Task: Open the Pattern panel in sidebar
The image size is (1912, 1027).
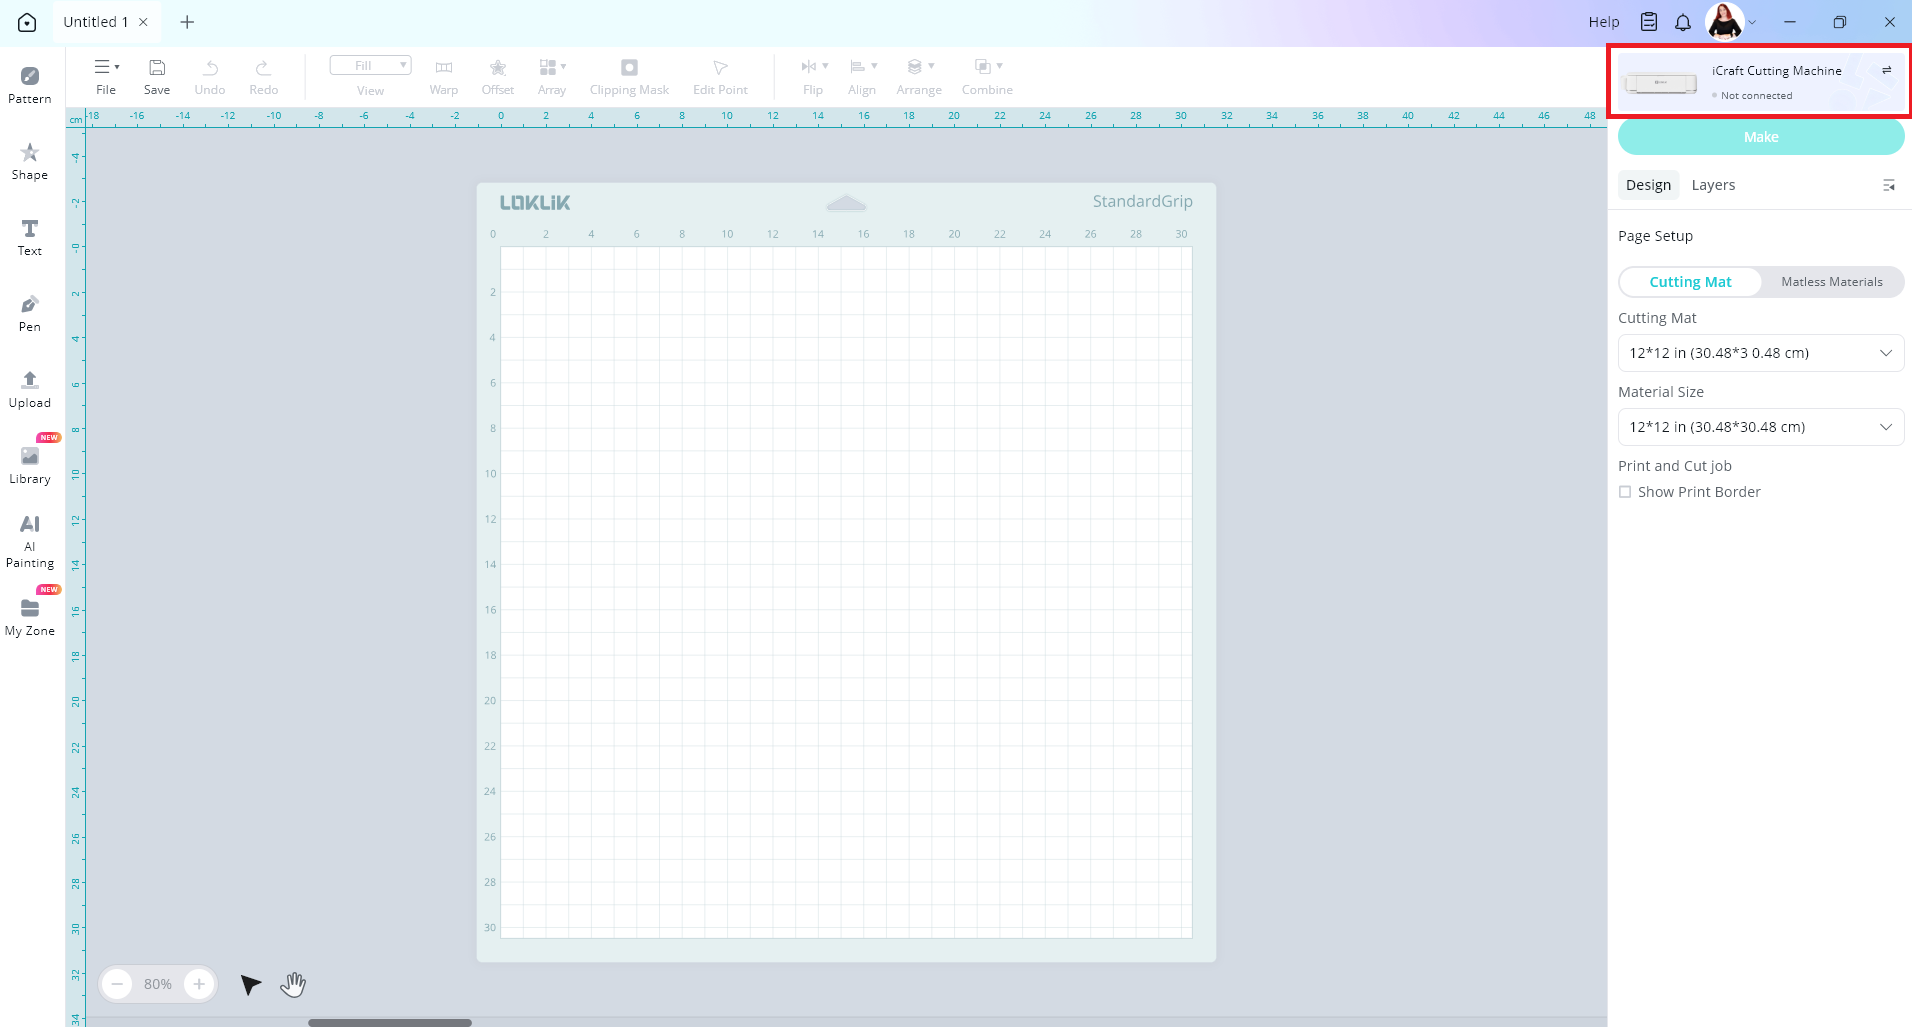Action: pos(30,84)
